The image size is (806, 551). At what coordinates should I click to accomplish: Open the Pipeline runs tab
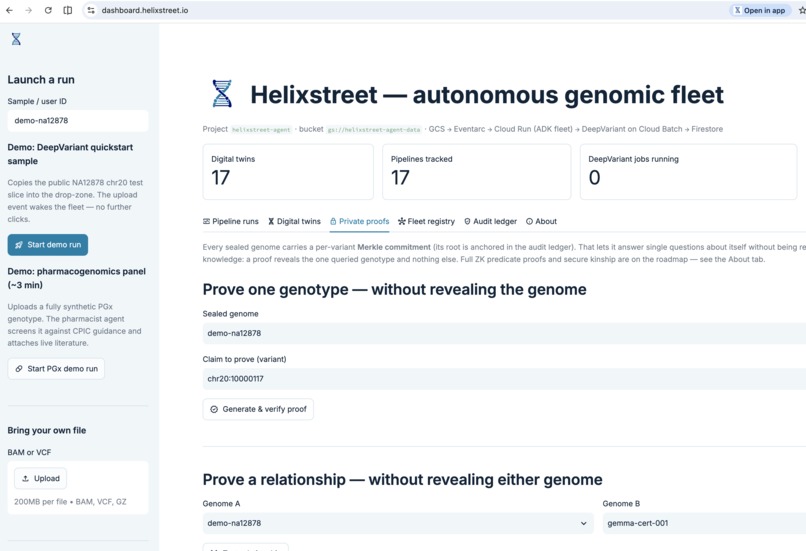click(231, 222)
